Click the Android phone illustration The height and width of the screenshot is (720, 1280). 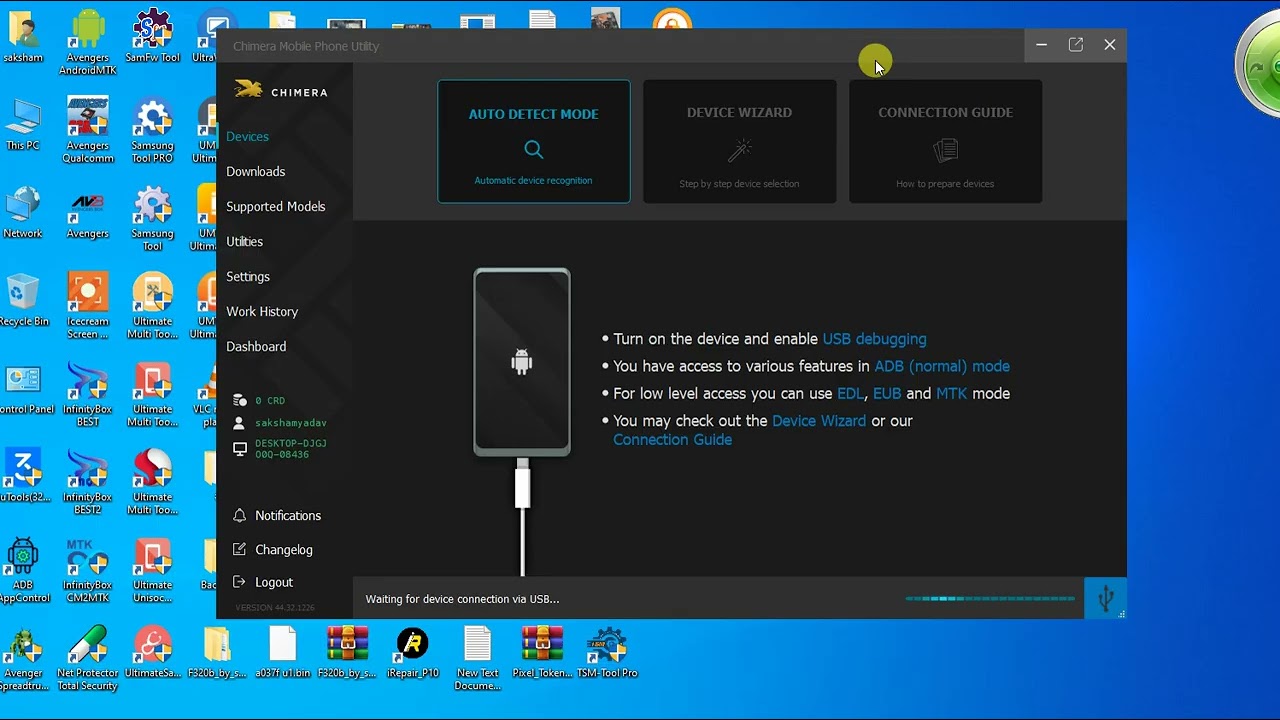(x=522, y=362)
